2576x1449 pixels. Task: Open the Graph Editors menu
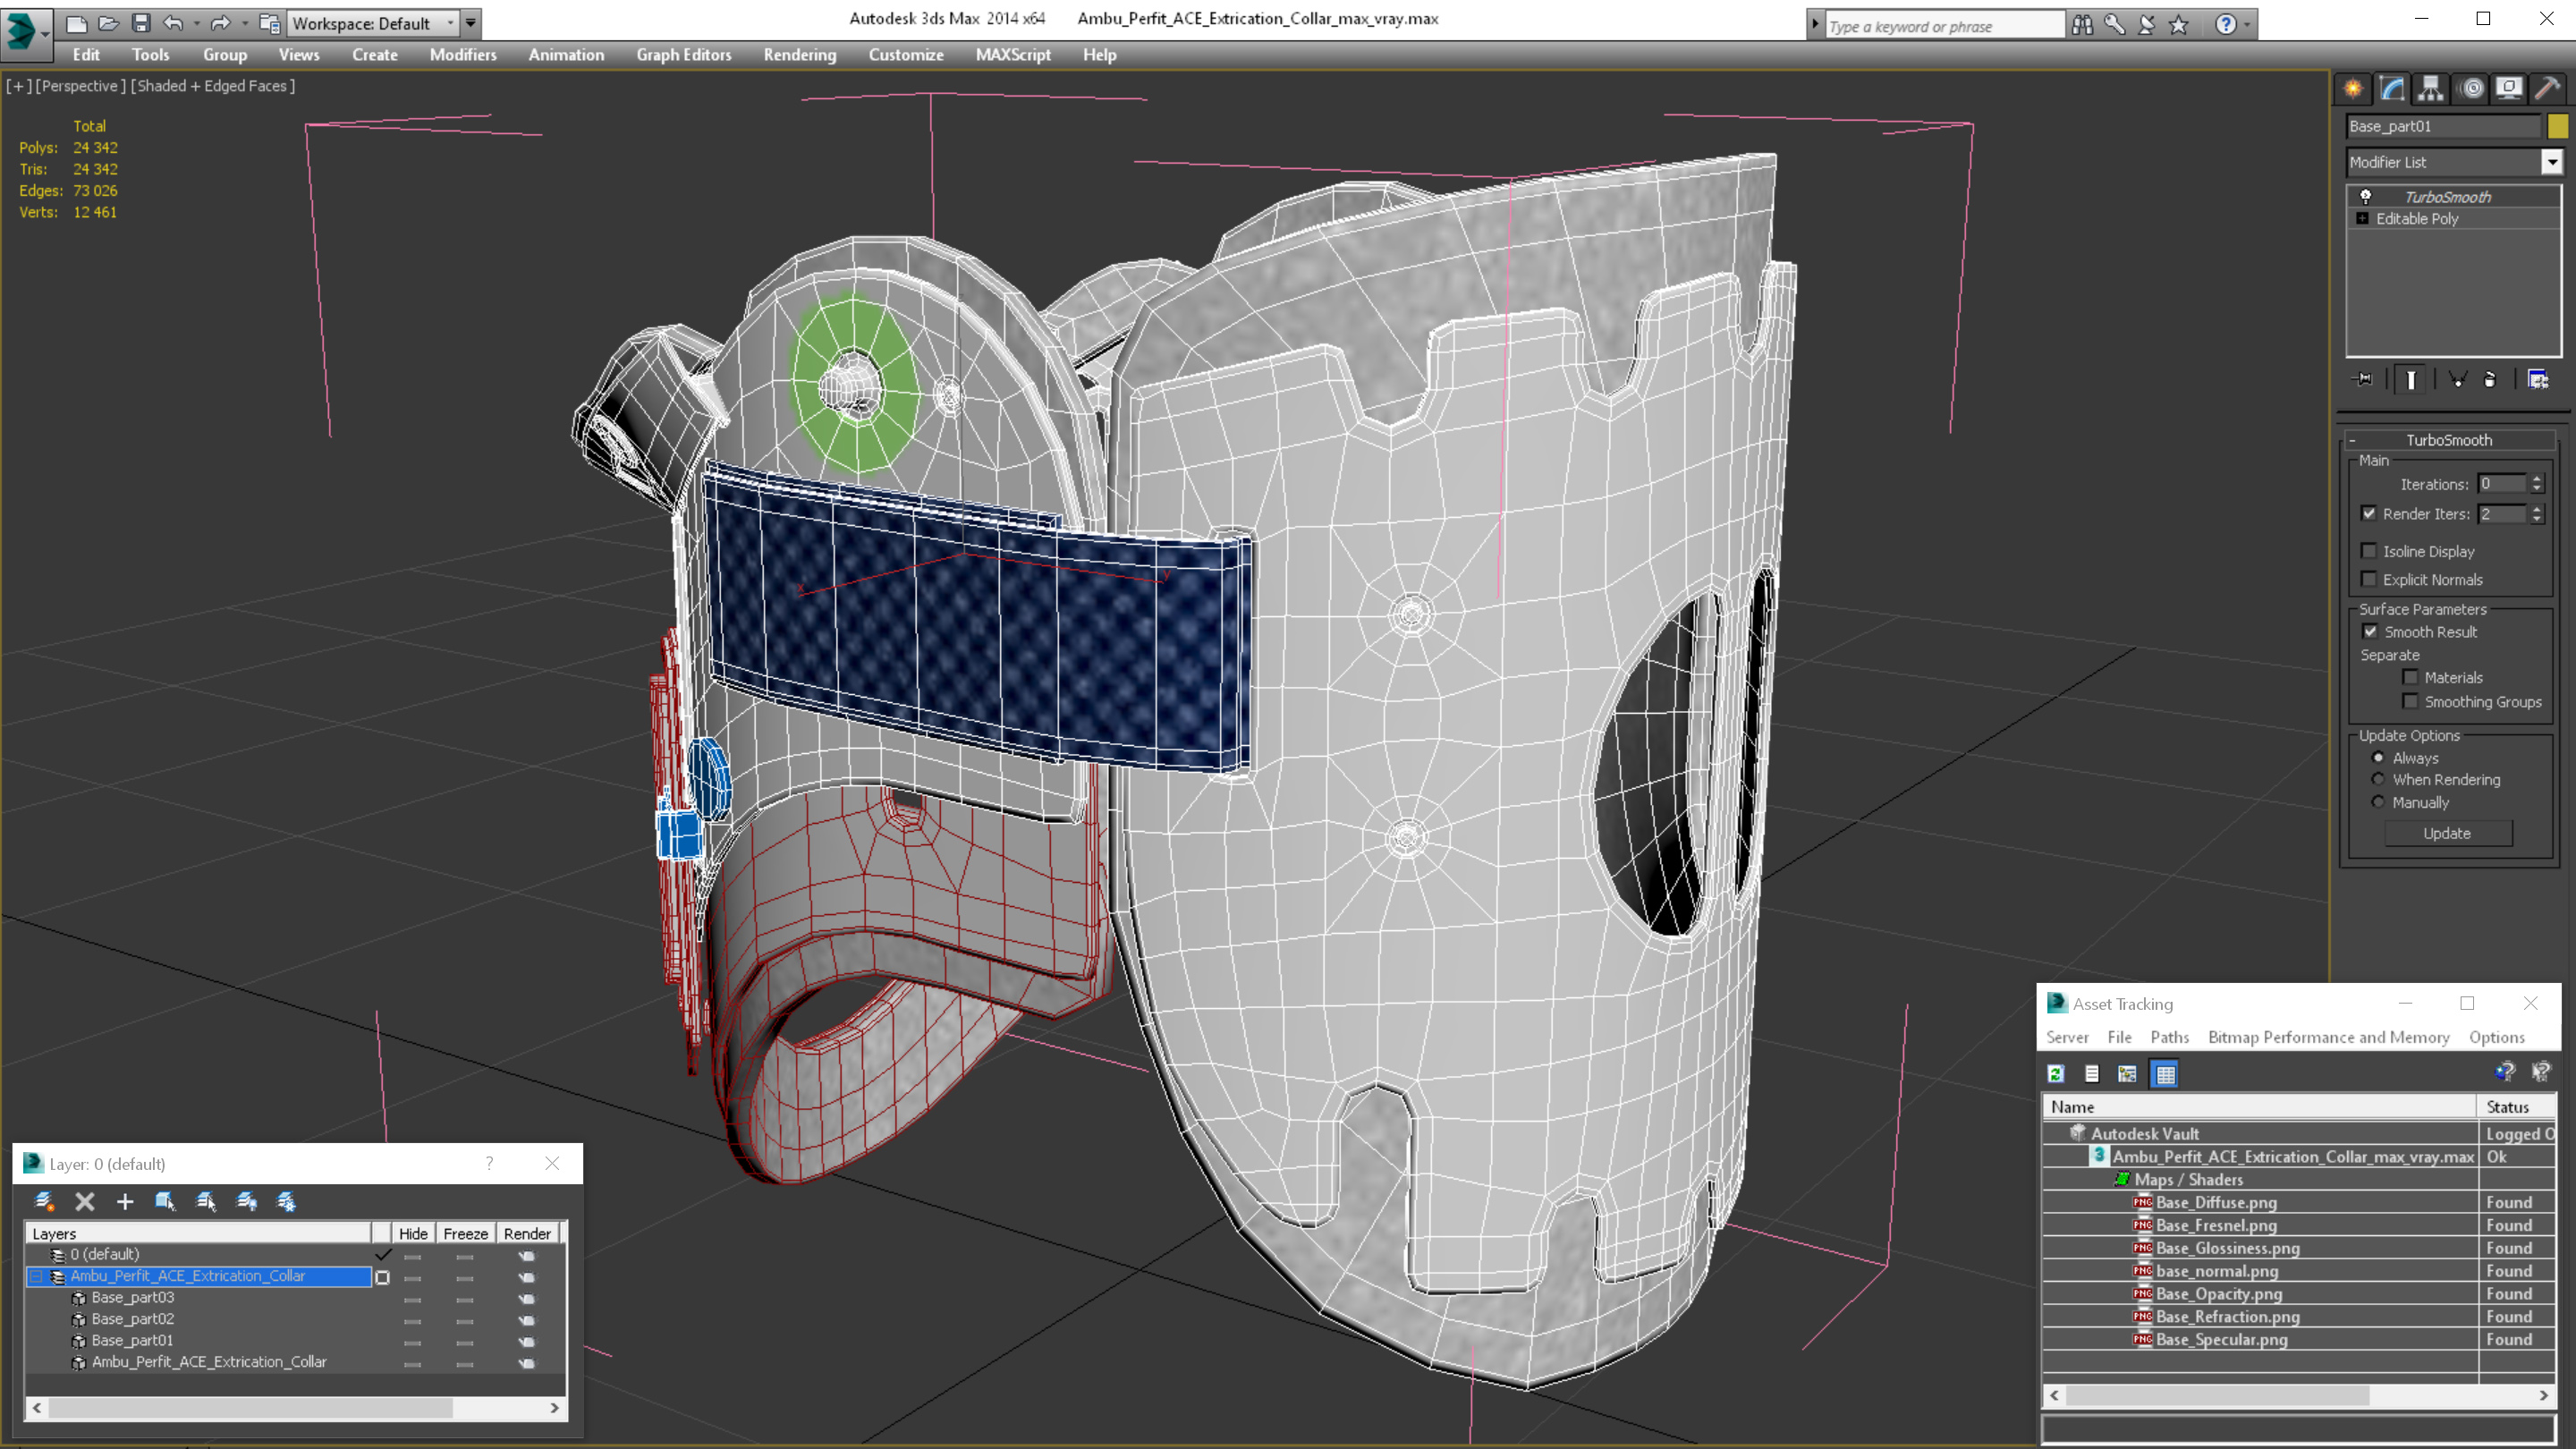click(x=683, y=55)
